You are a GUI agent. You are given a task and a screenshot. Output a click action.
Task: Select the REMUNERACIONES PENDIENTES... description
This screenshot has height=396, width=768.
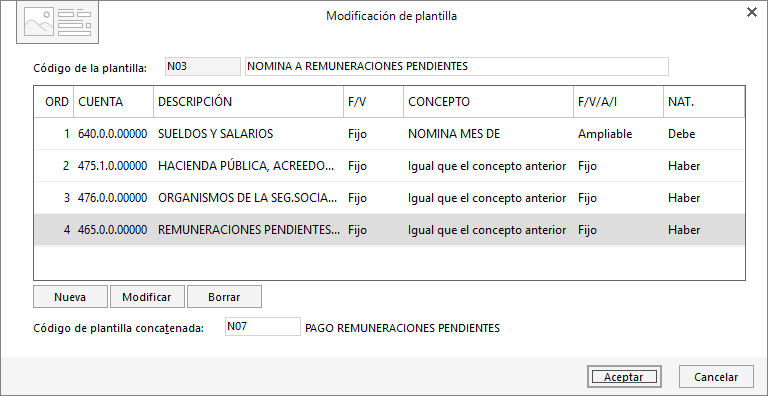(248, 230)
